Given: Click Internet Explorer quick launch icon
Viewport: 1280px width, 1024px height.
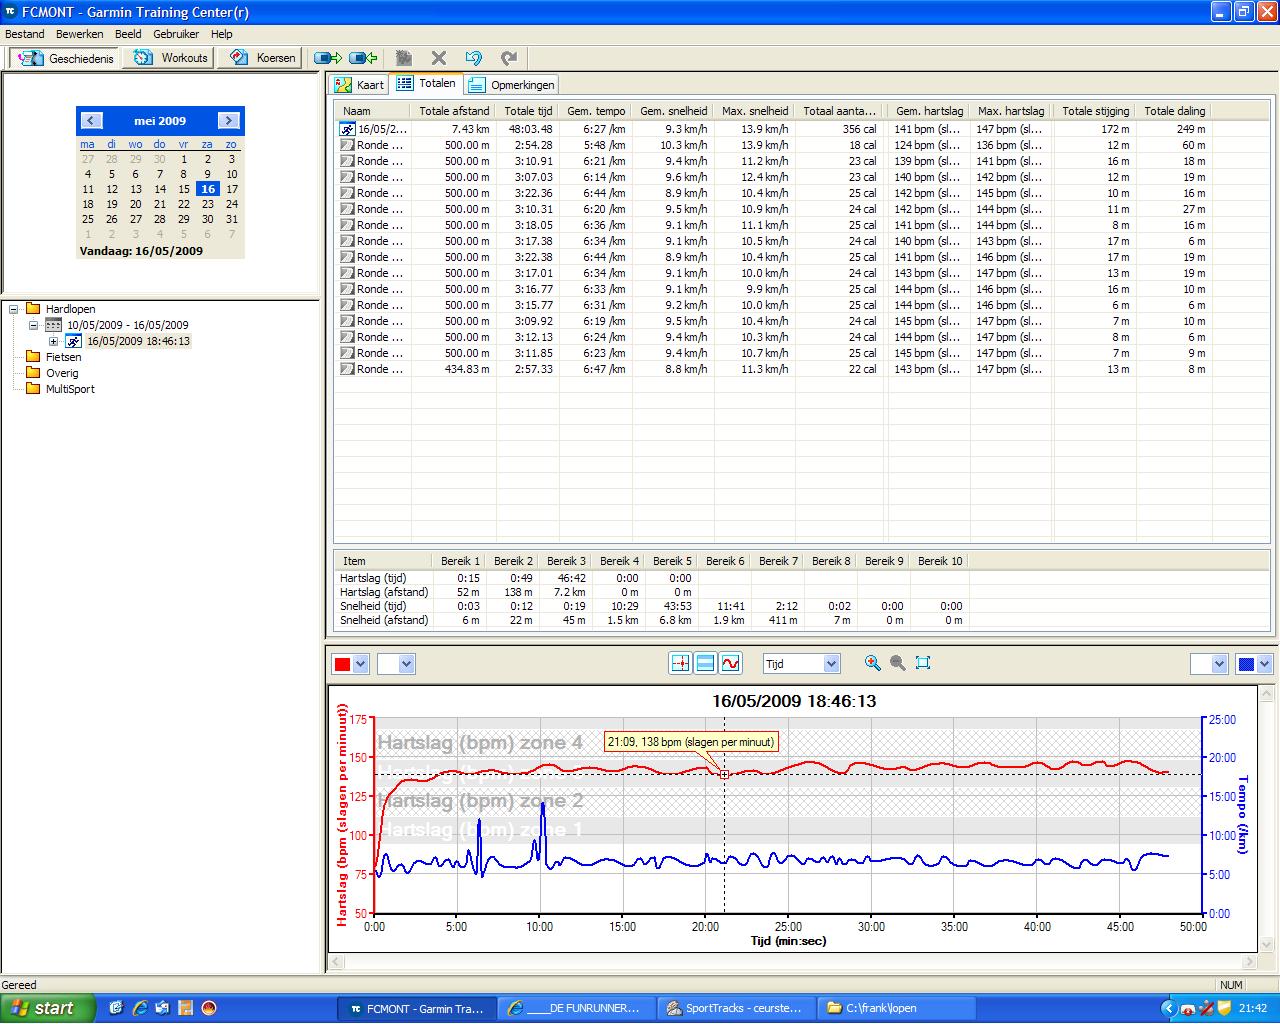Looking at the screenshot, I should (x=140, y=1009).
